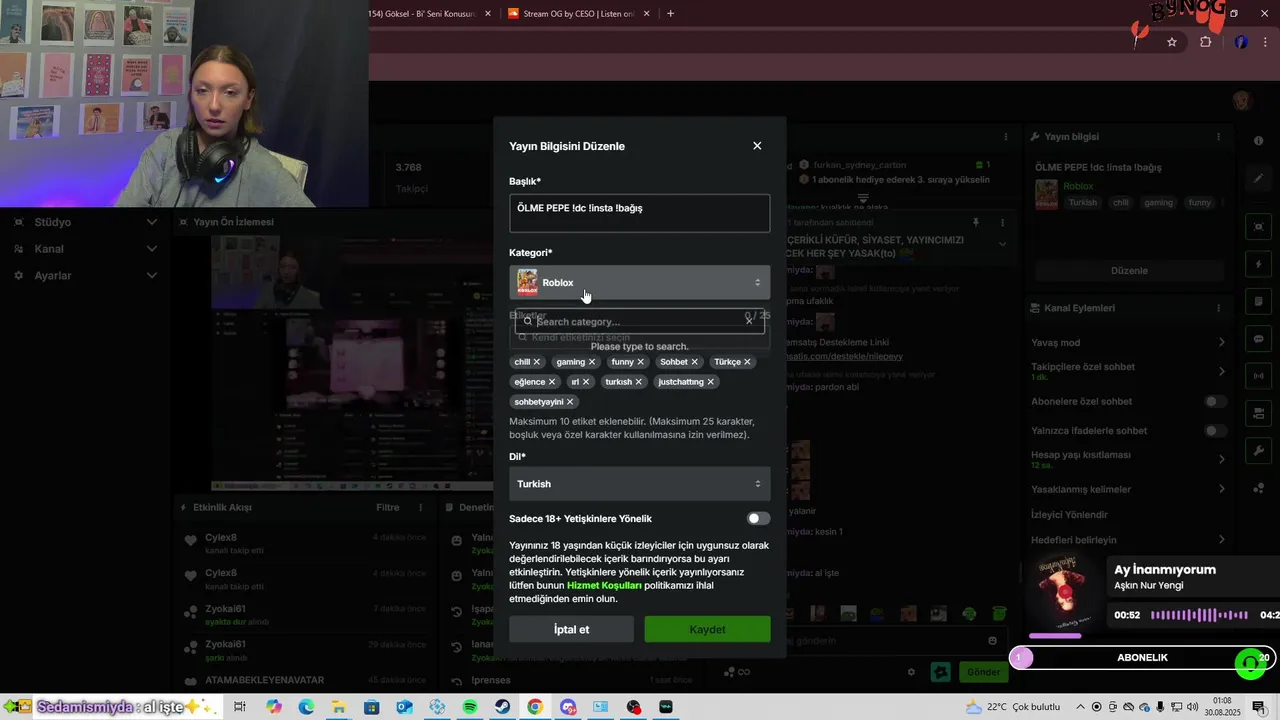Click the pencil edit icon in right rail
Image resolution: width=1280 pixels, height=720 pixels.
pos(1259,179)
